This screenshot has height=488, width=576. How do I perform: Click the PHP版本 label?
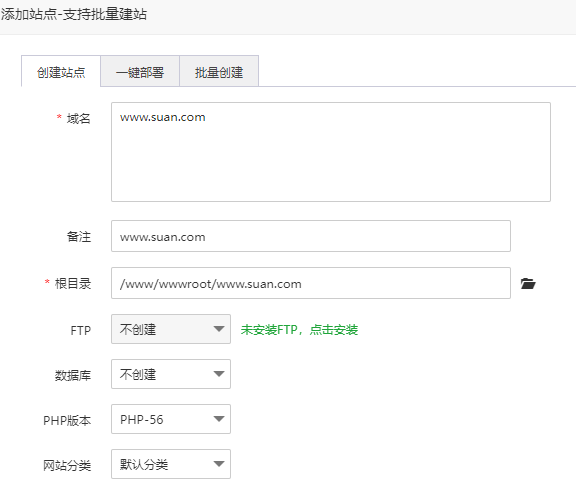tap(67, 420)
